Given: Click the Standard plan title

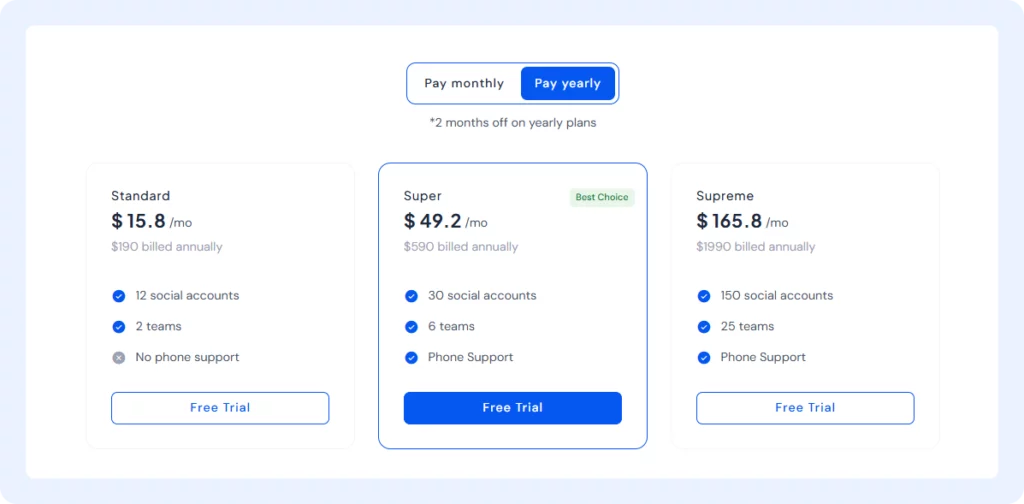Looking at the screenshot, I should point(140,196).
